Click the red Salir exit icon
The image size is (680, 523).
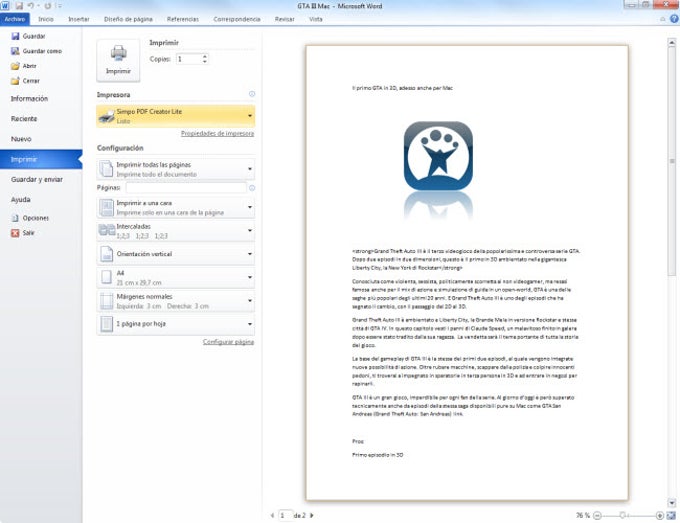(x=15, y=233)
